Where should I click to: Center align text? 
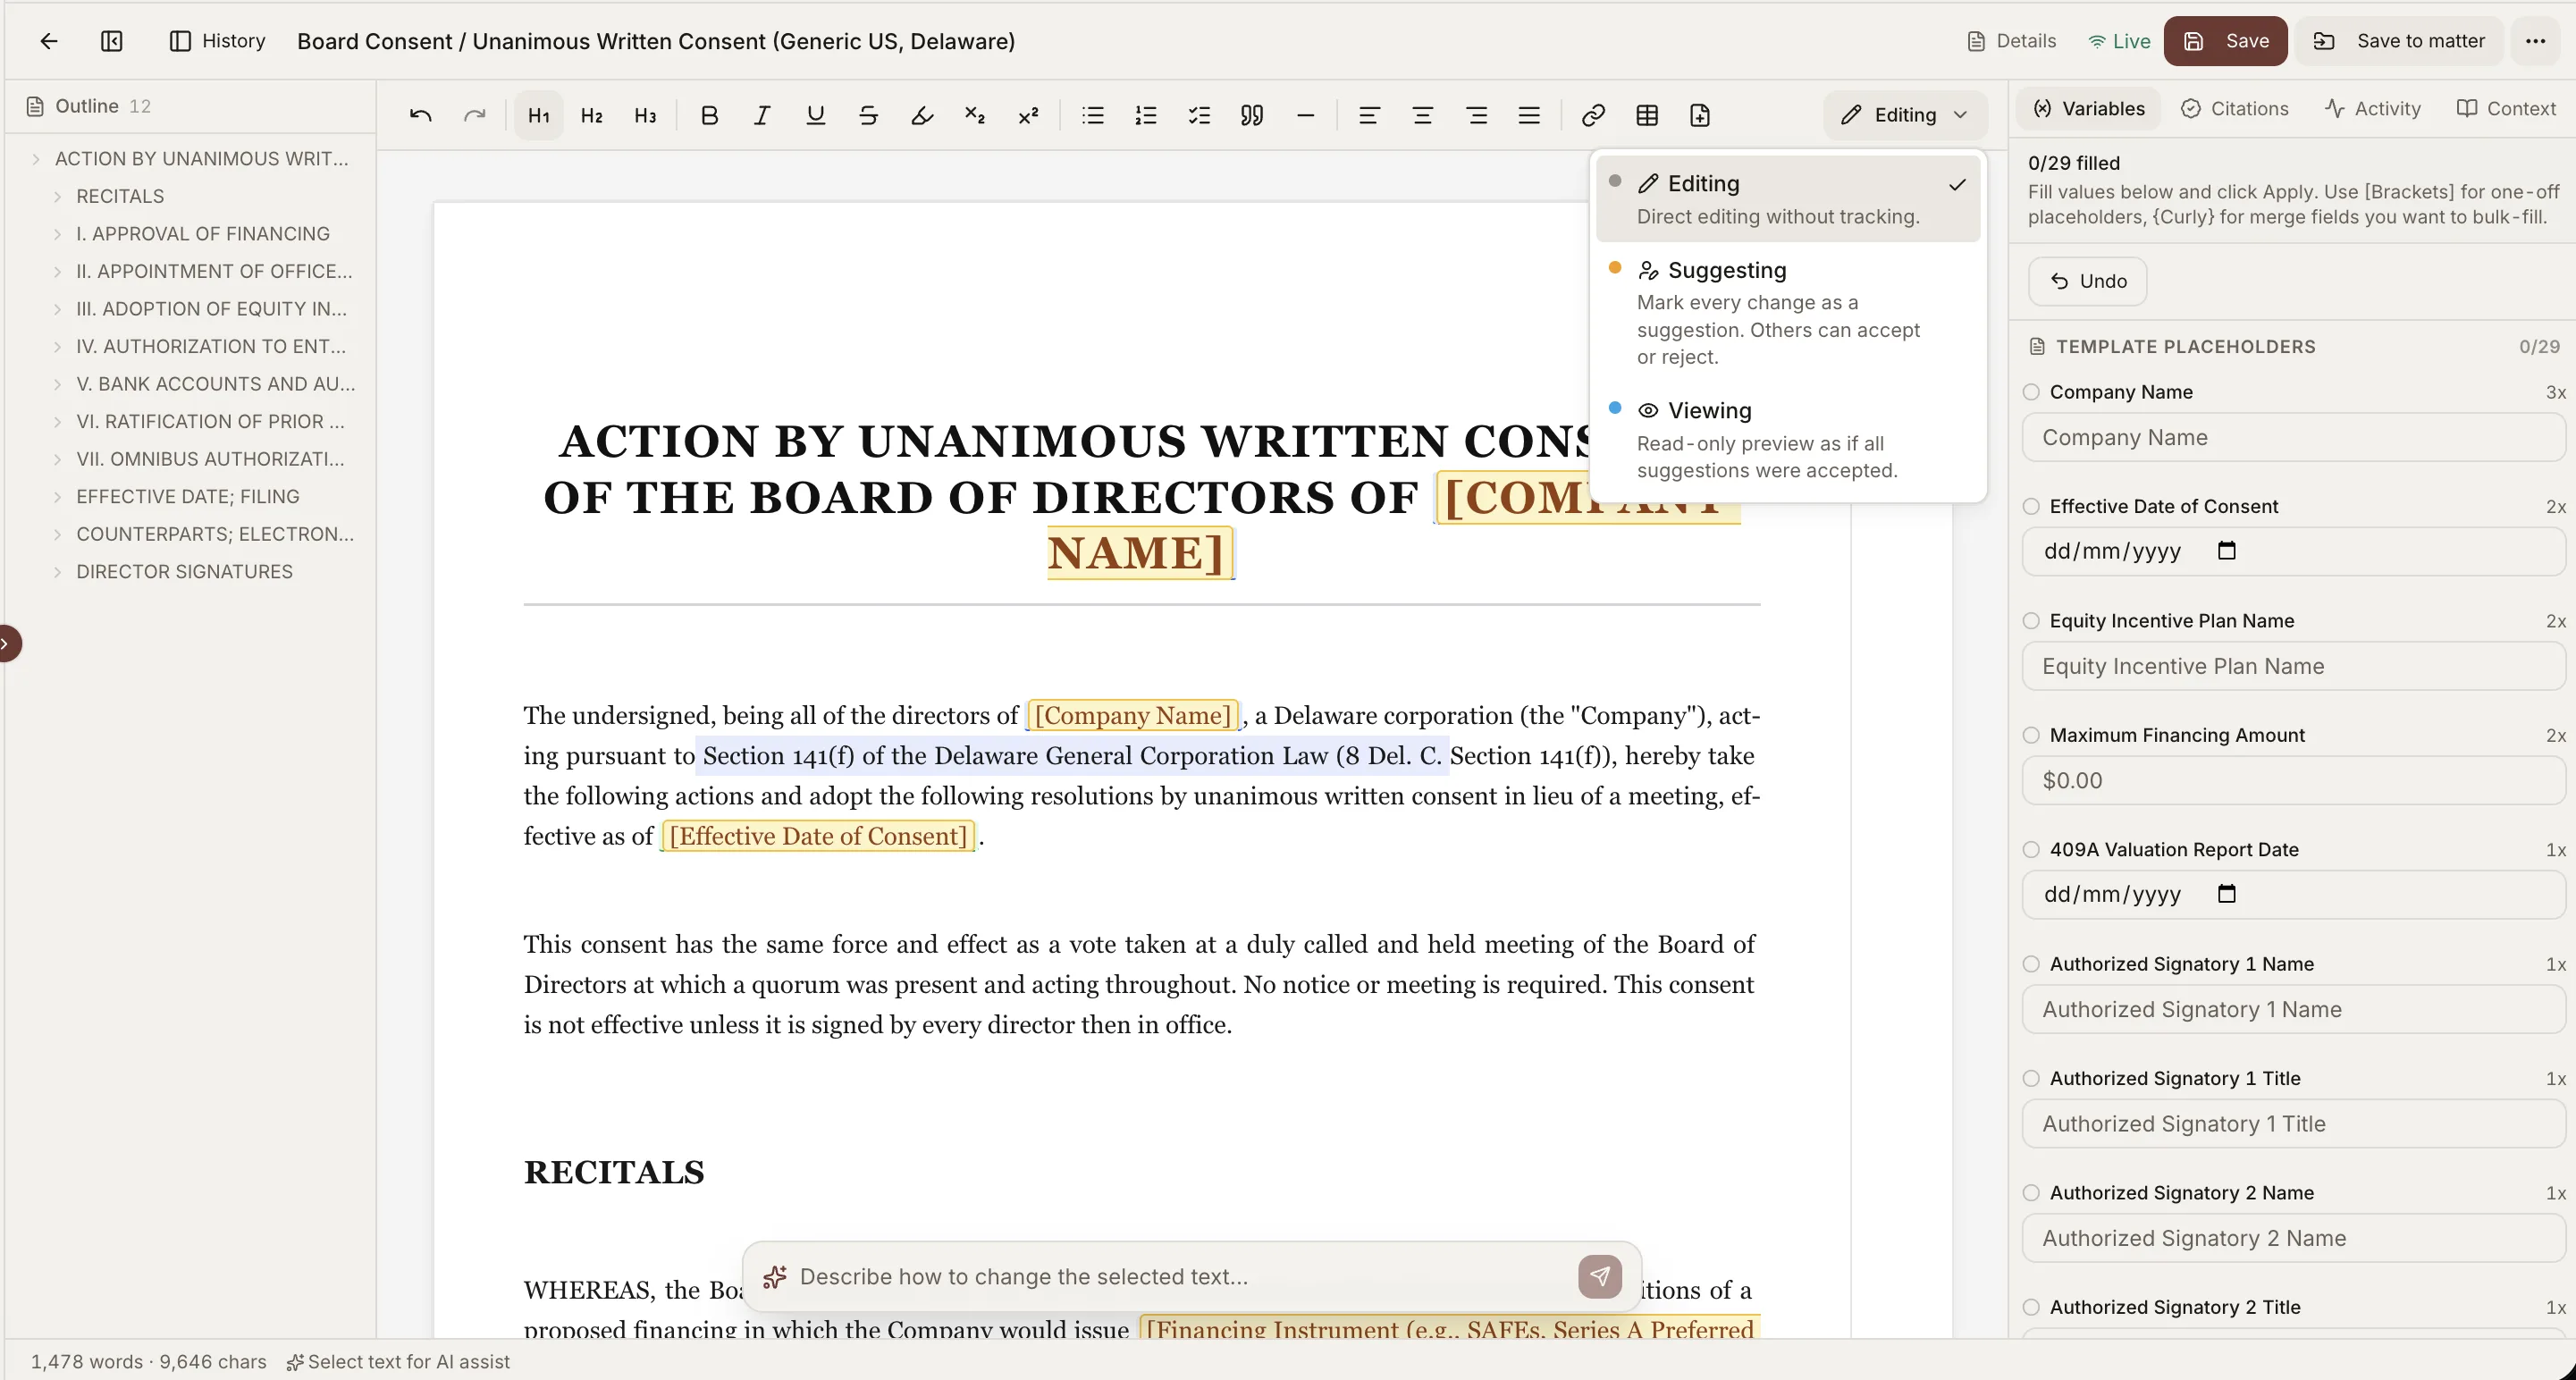1422,115
